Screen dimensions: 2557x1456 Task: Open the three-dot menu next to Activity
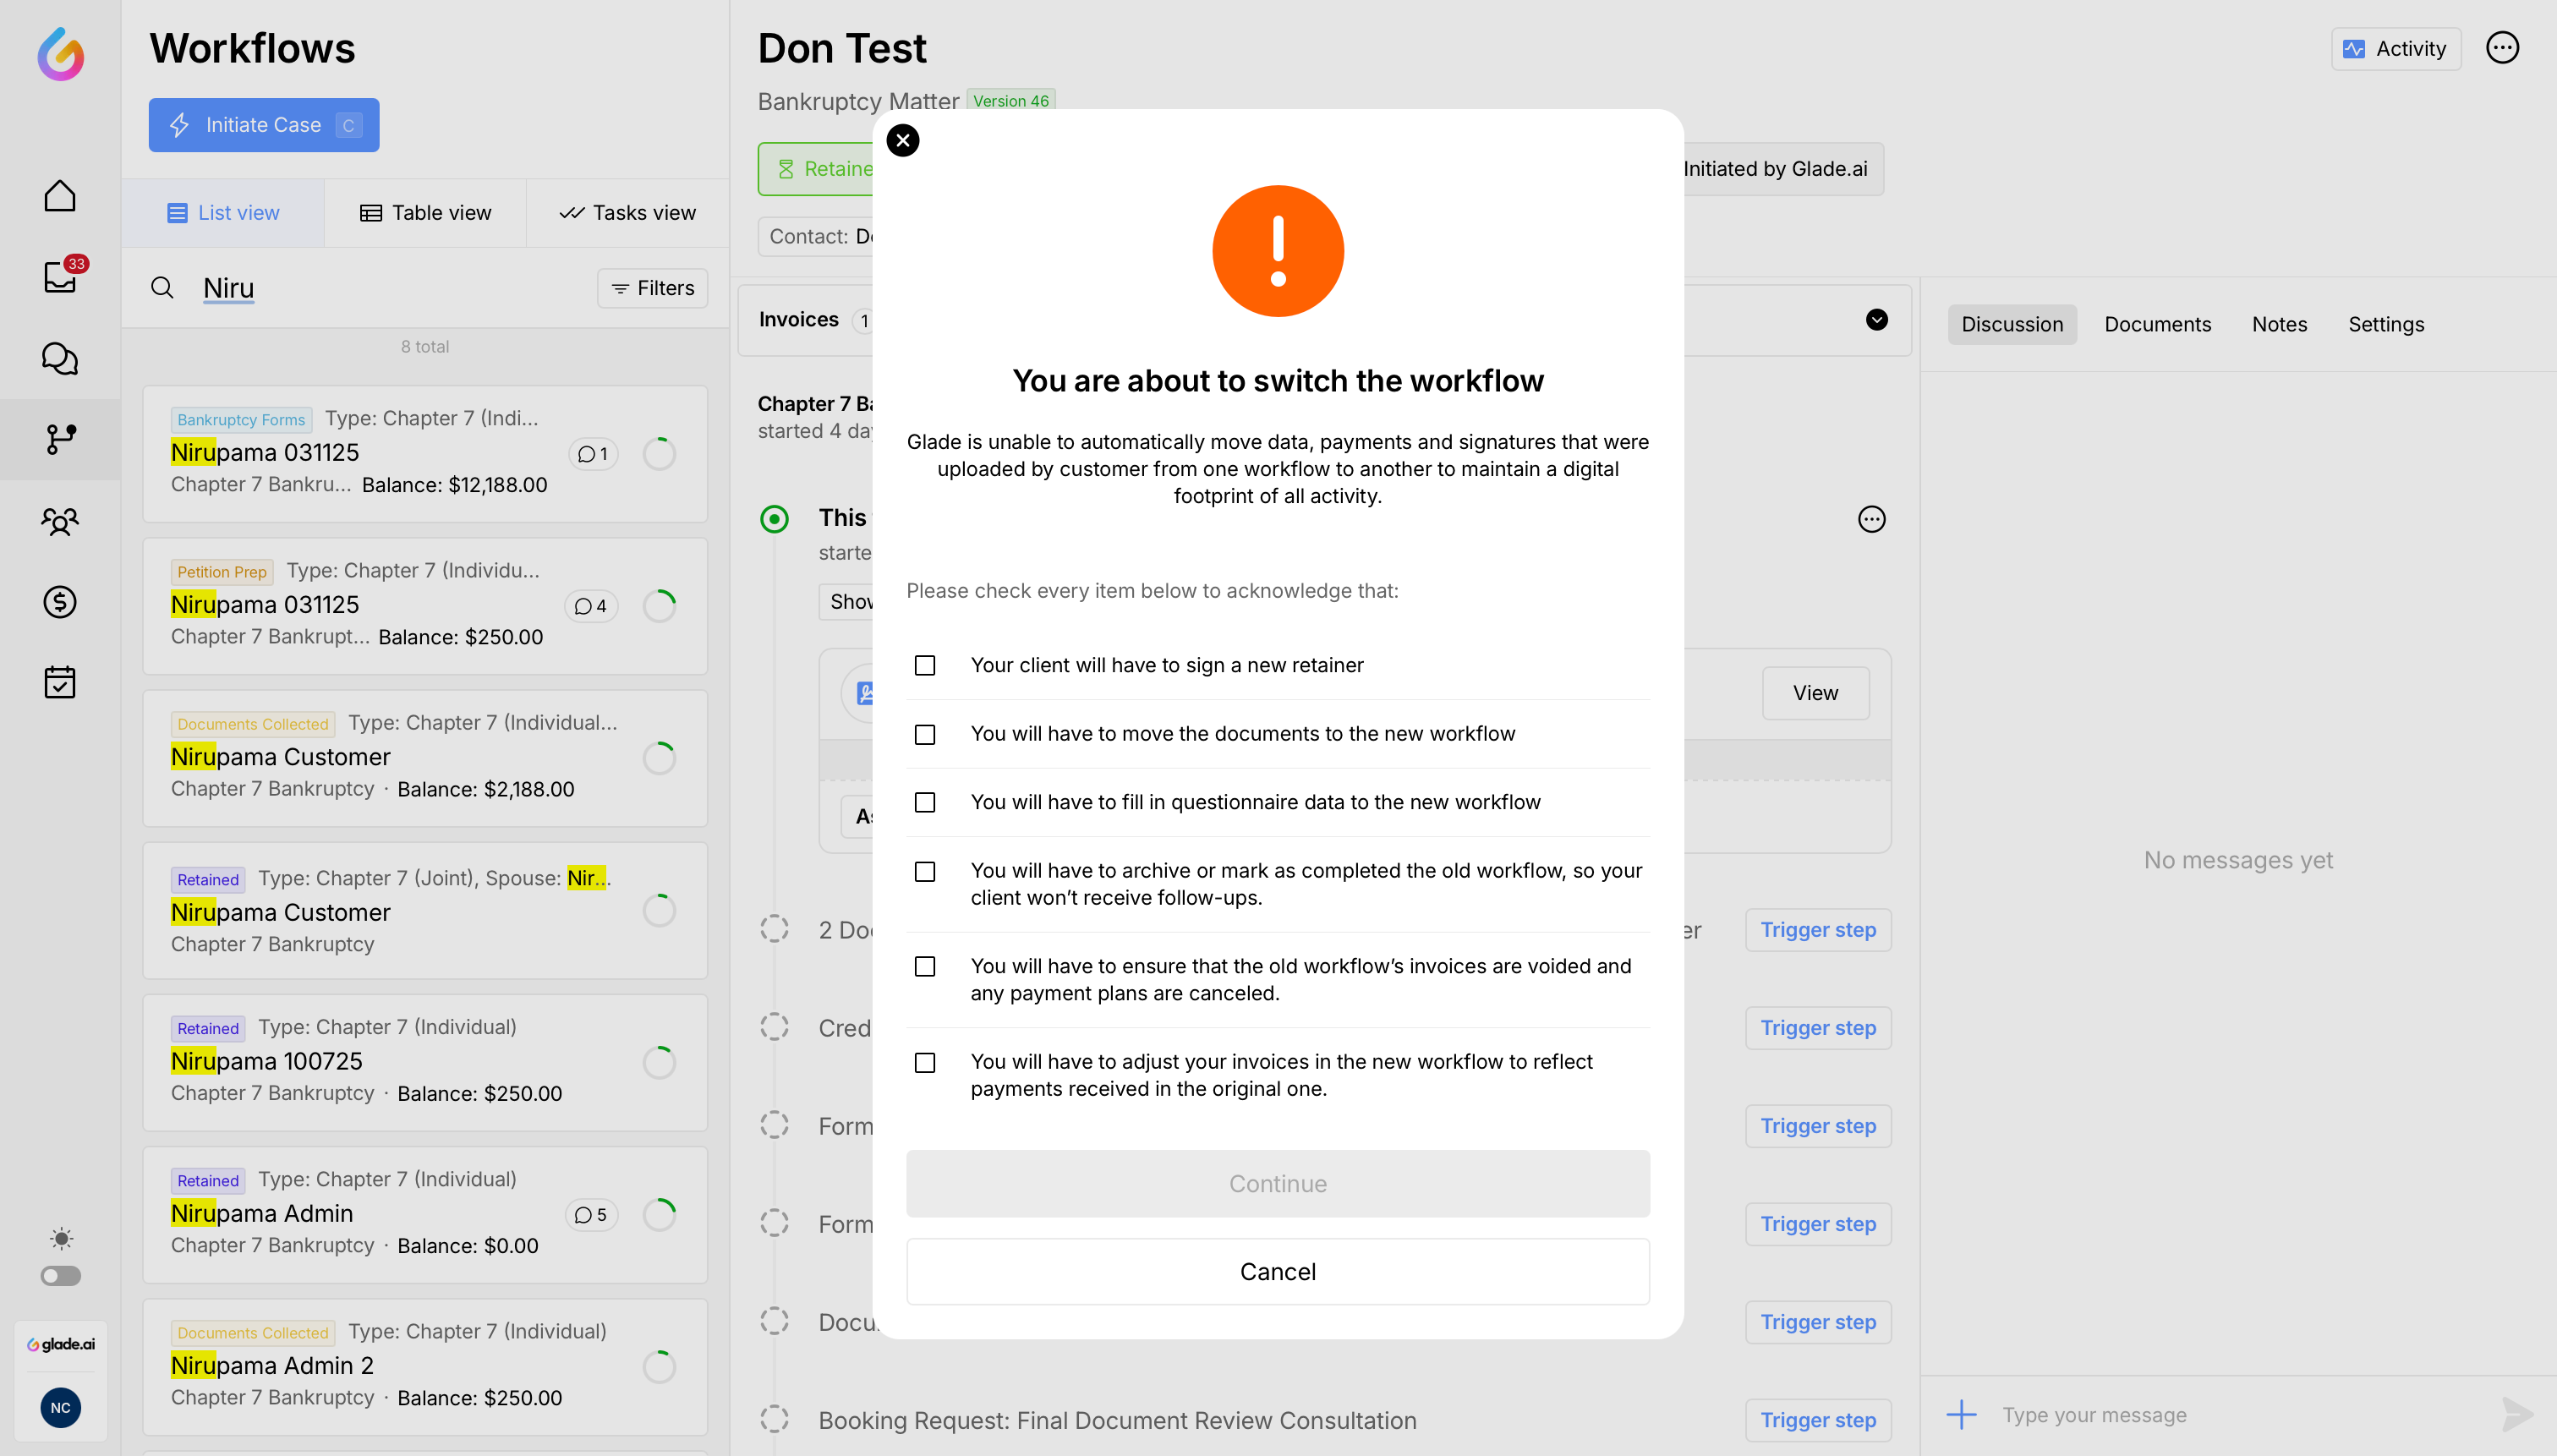click(x=2502, y=48)
